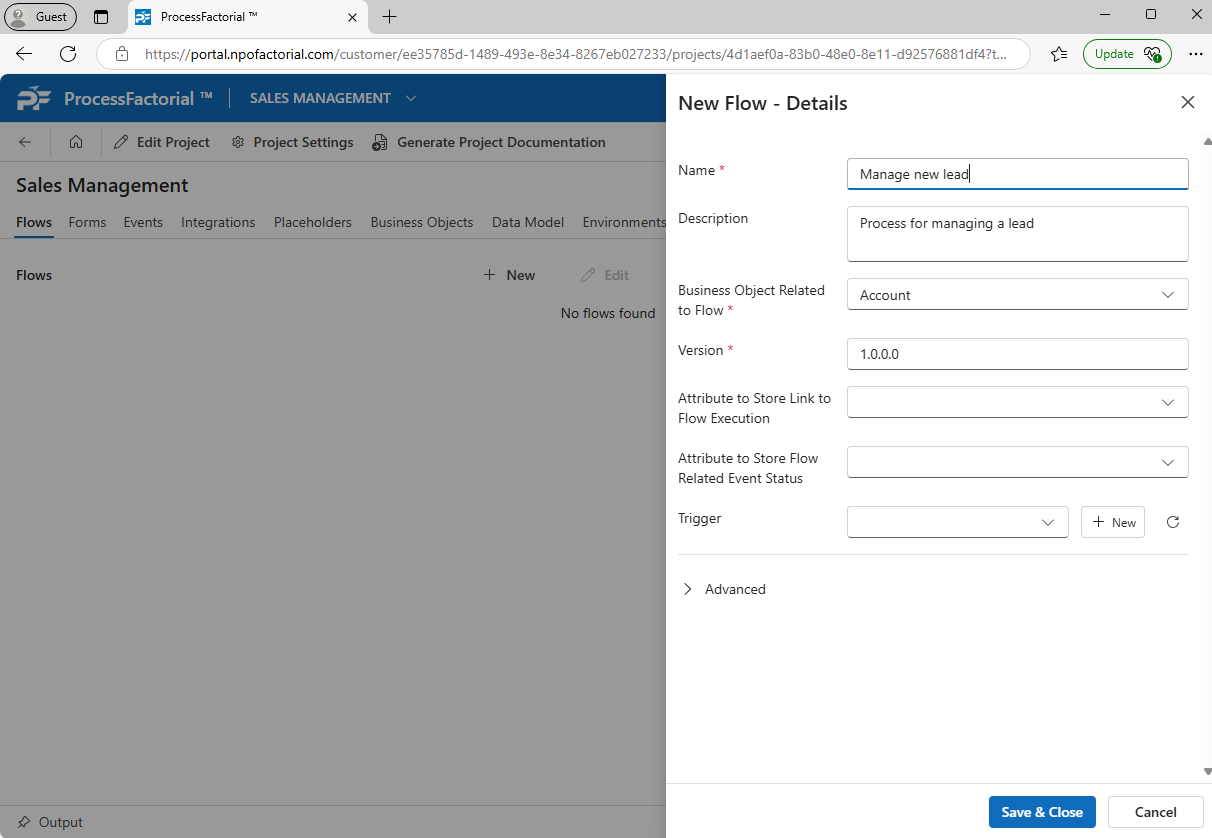Open a new browser tab
Image resolution: width=1212 pixels, height=838 pixels.
point(389,17)
